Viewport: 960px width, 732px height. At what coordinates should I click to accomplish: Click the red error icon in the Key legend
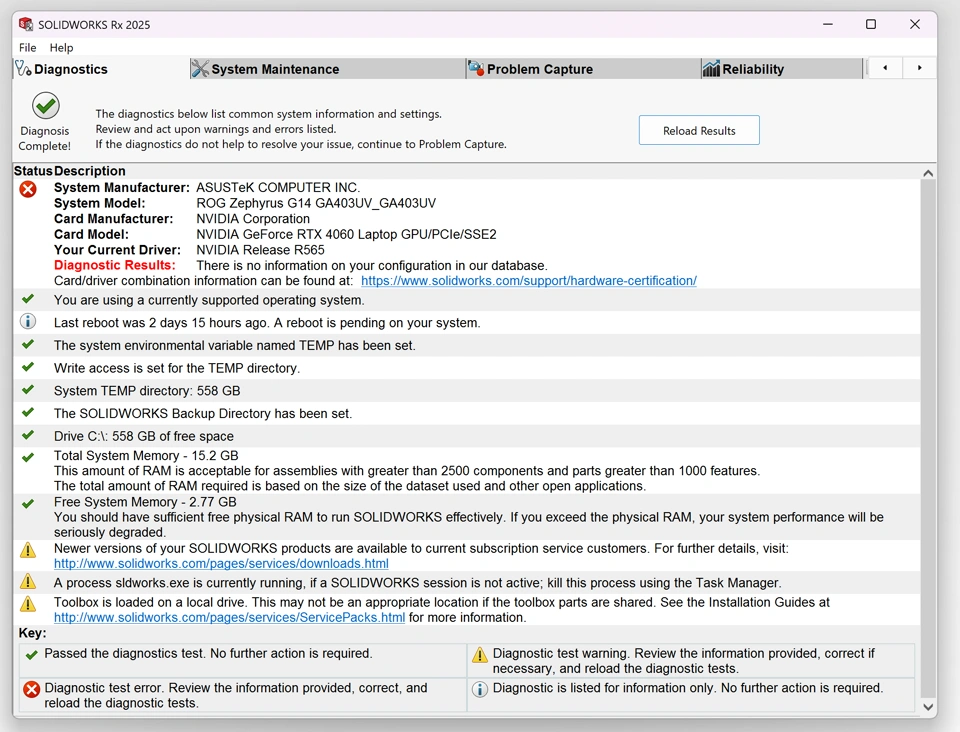(31, 690)
